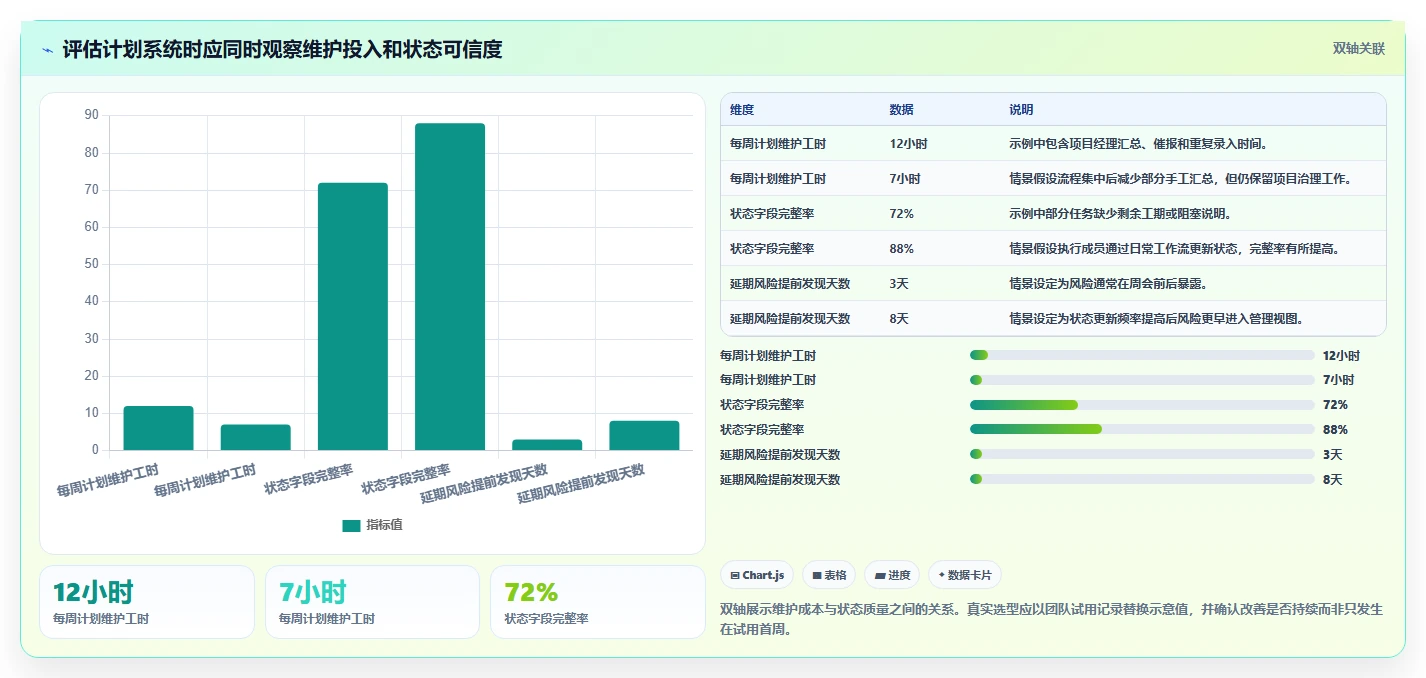Click the description mentioning 项目经理汇总
Screen dimensions: 1426x678
pyautogui.click(x=1139, y=144)
